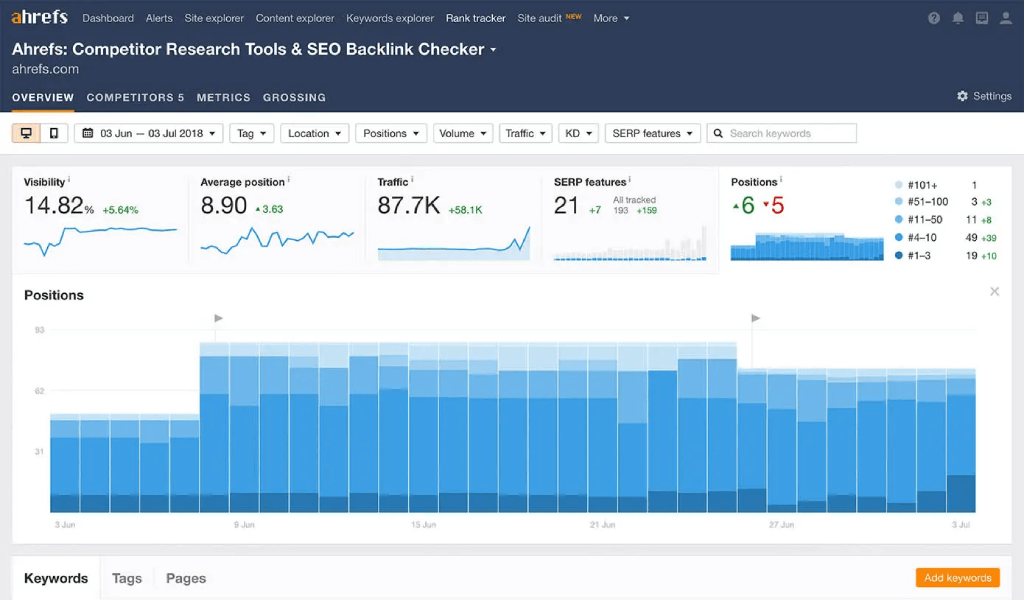1024x600 pixels.
Task: Show info for Average position metric
Action: click(x=288, y=180)
